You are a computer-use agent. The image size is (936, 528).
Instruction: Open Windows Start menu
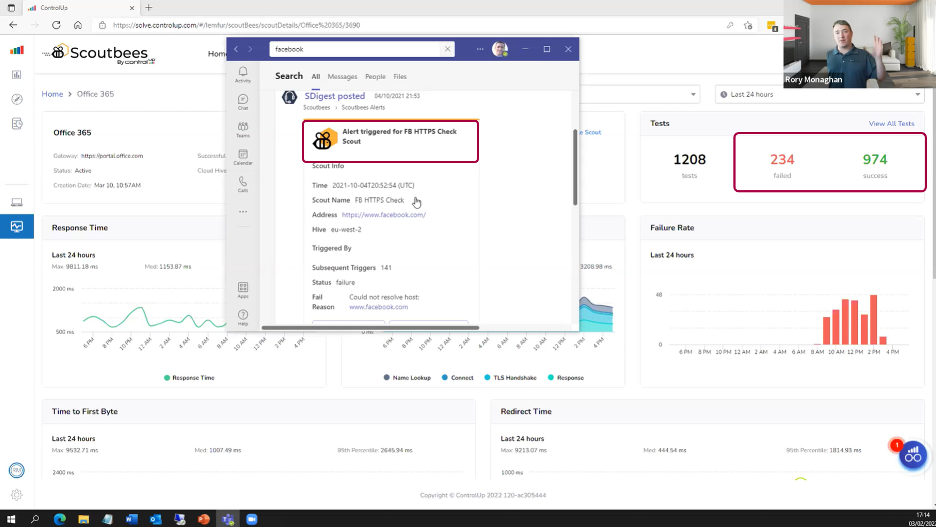(x=11, y=519)
